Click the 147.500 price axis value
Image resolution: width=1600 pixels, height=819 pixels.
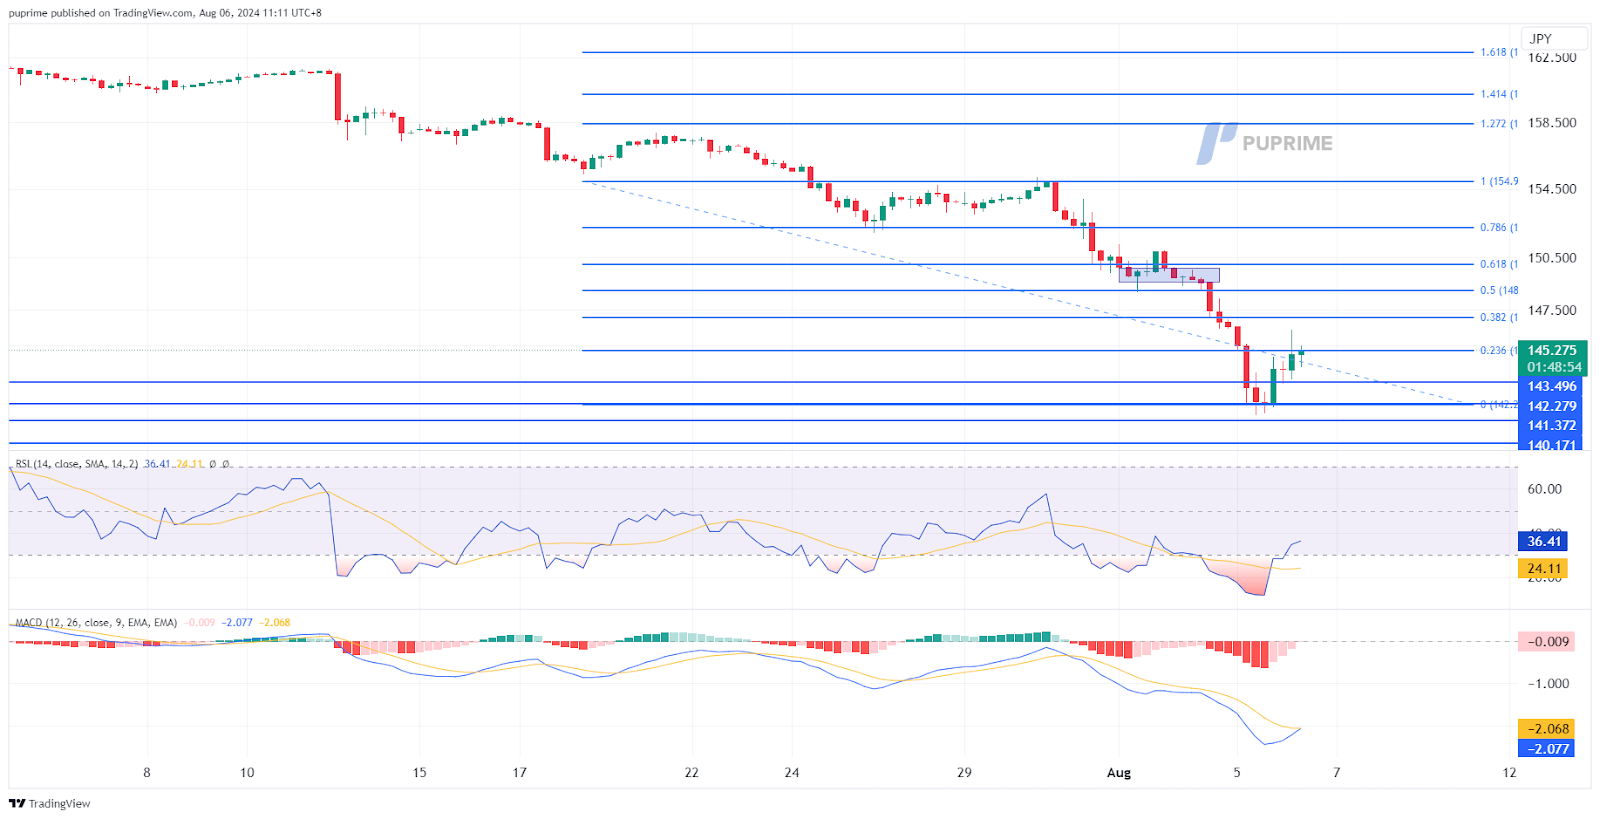point(1552,311)
